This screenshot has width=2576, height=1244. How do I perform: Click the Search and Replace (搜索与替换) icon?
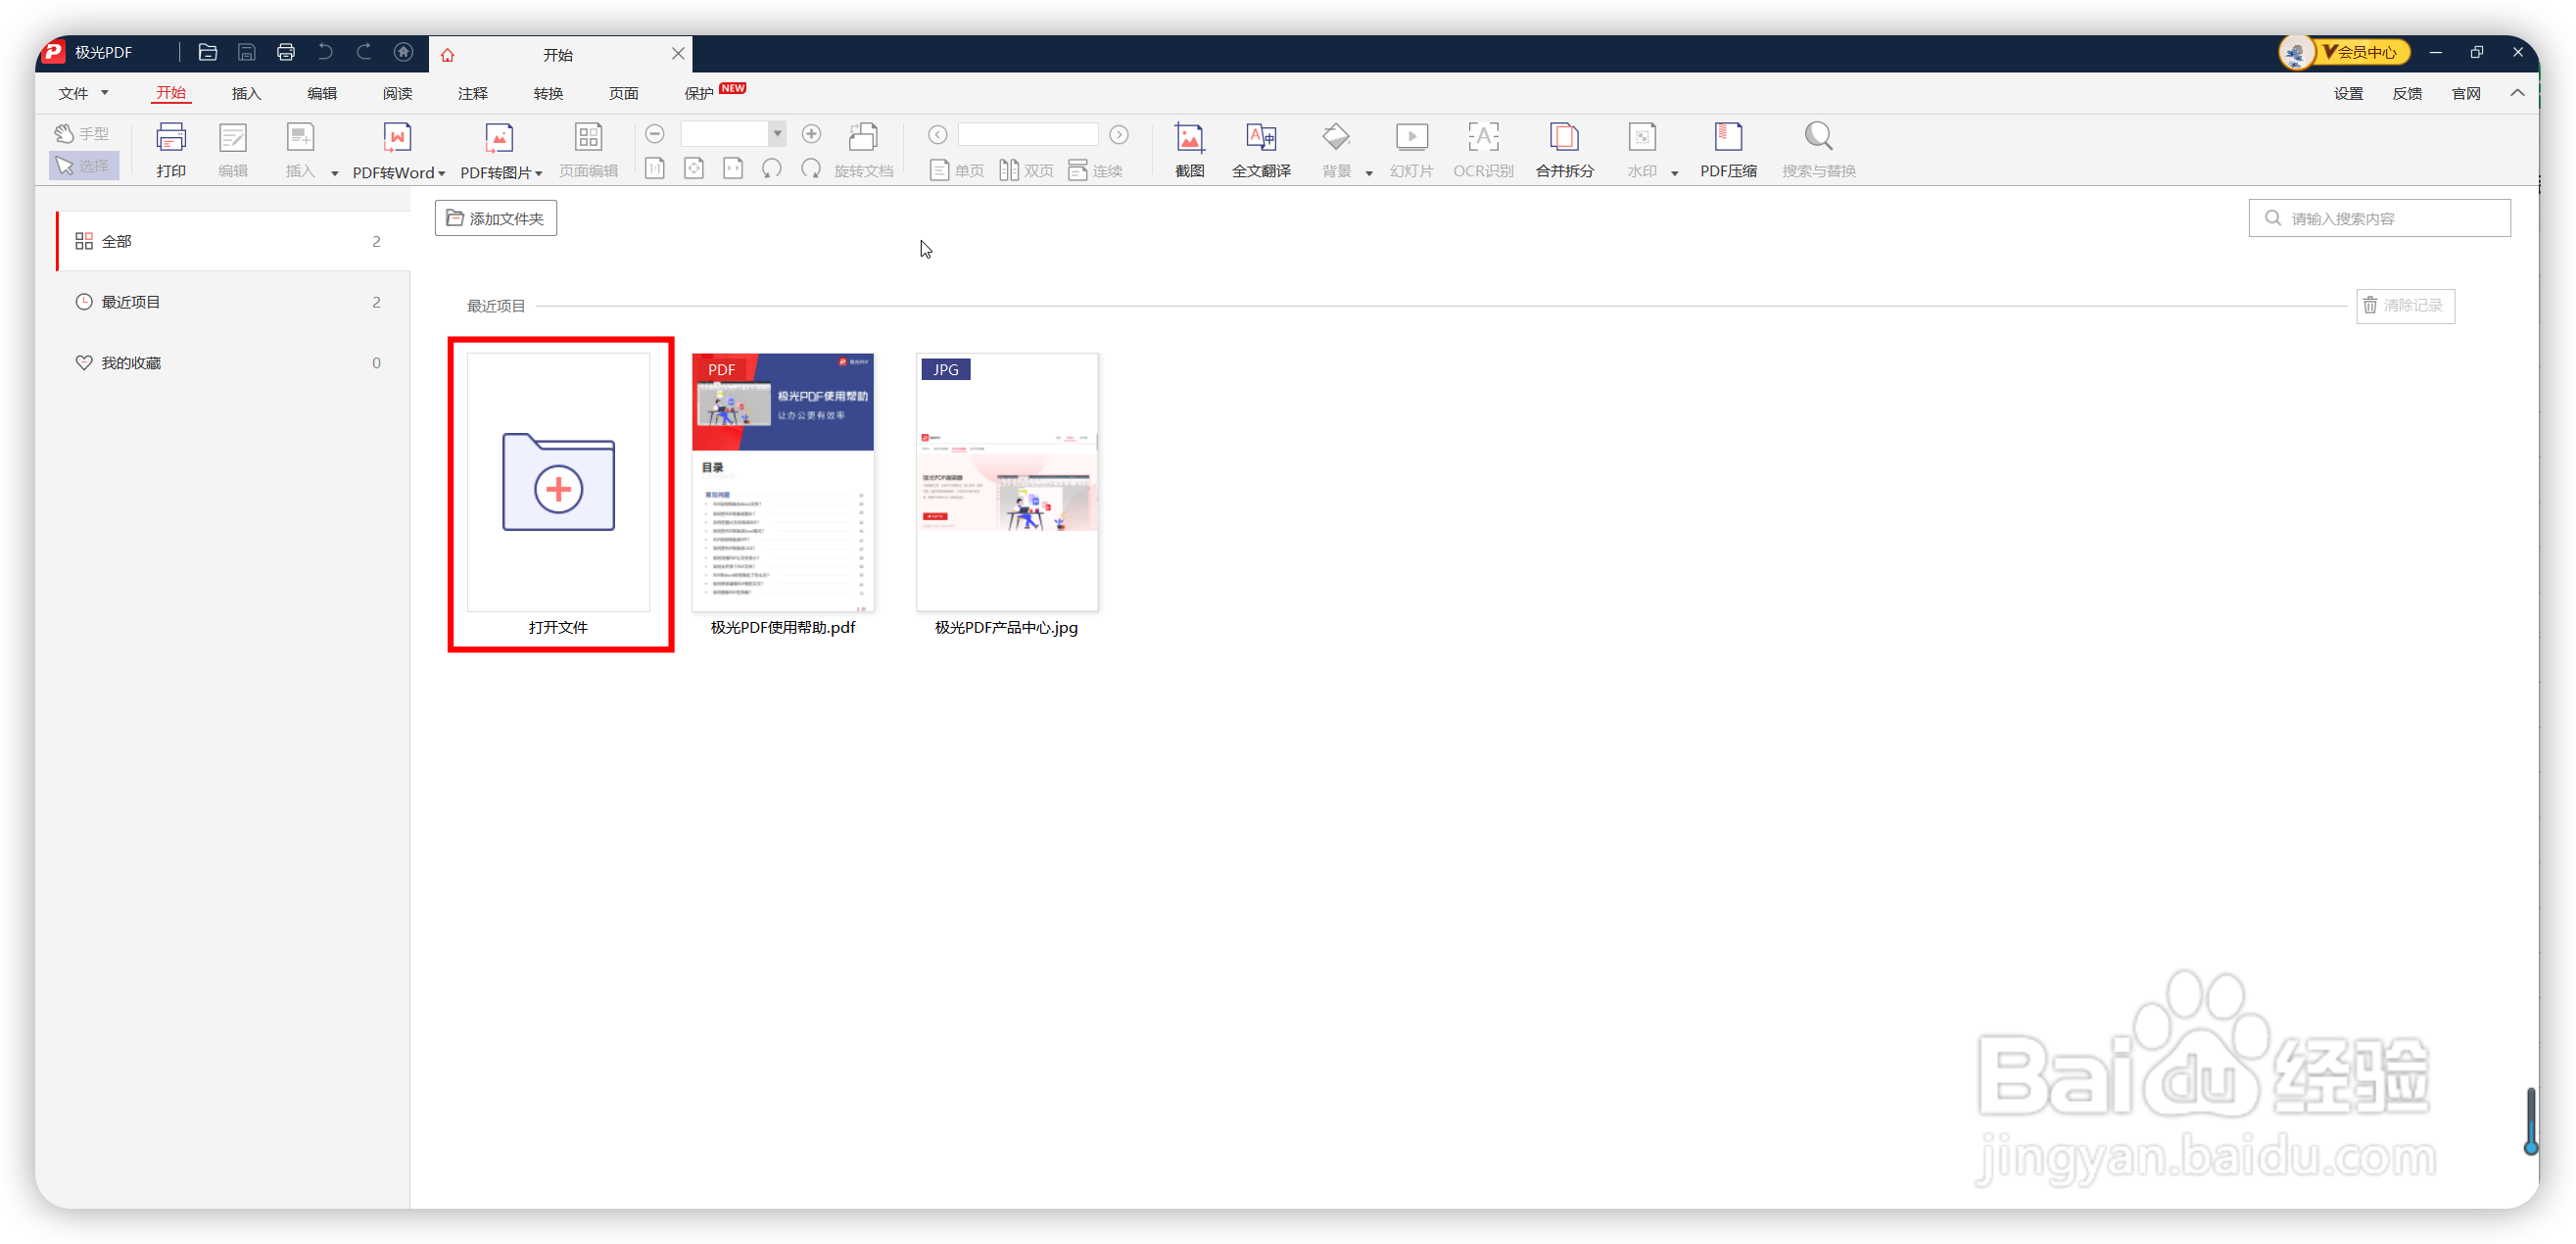point(1818,138)
